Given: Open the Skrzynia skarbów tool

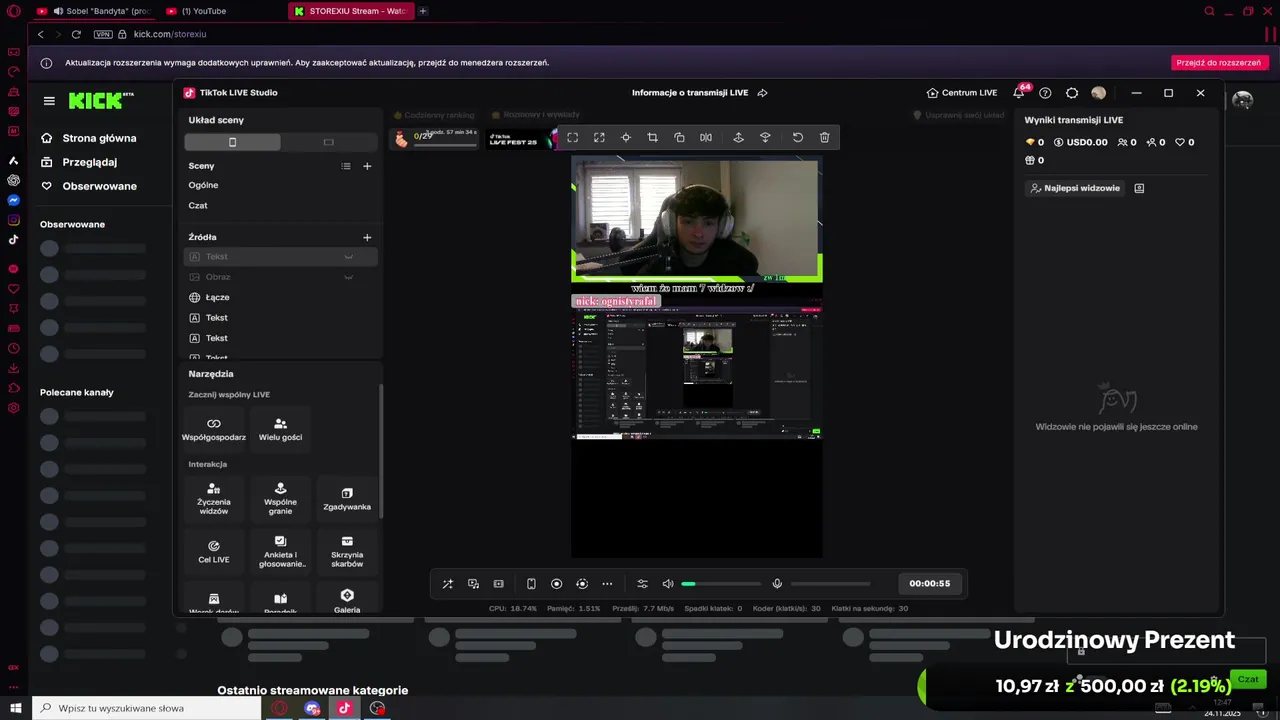Looking at the screenshot, I should click(347, 551).
